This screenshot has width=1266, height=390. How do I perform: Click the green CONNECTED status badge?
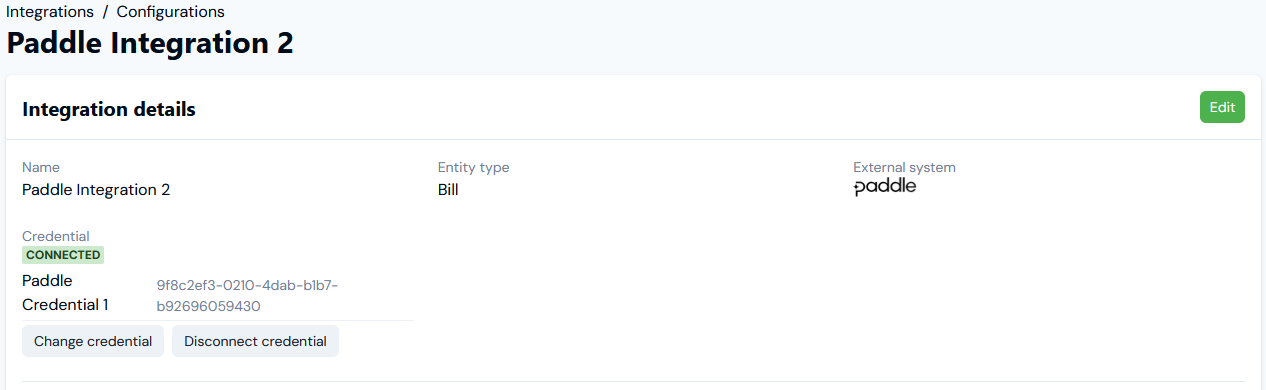(63, 255)
